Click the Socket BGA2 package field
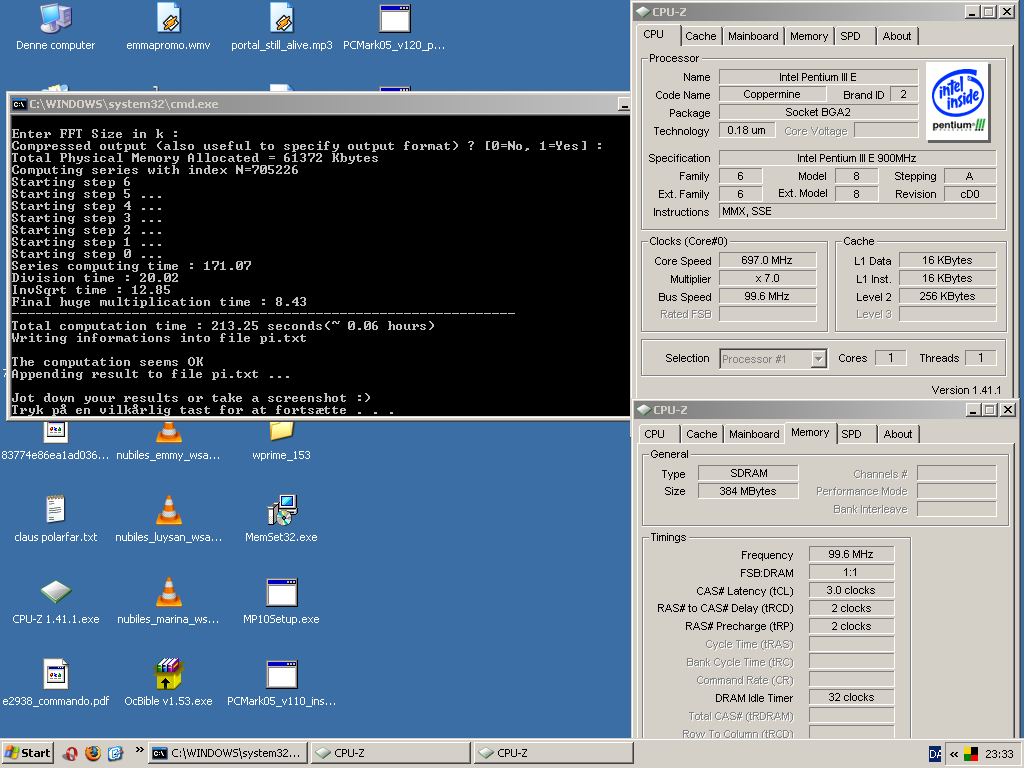 [818, 112]
